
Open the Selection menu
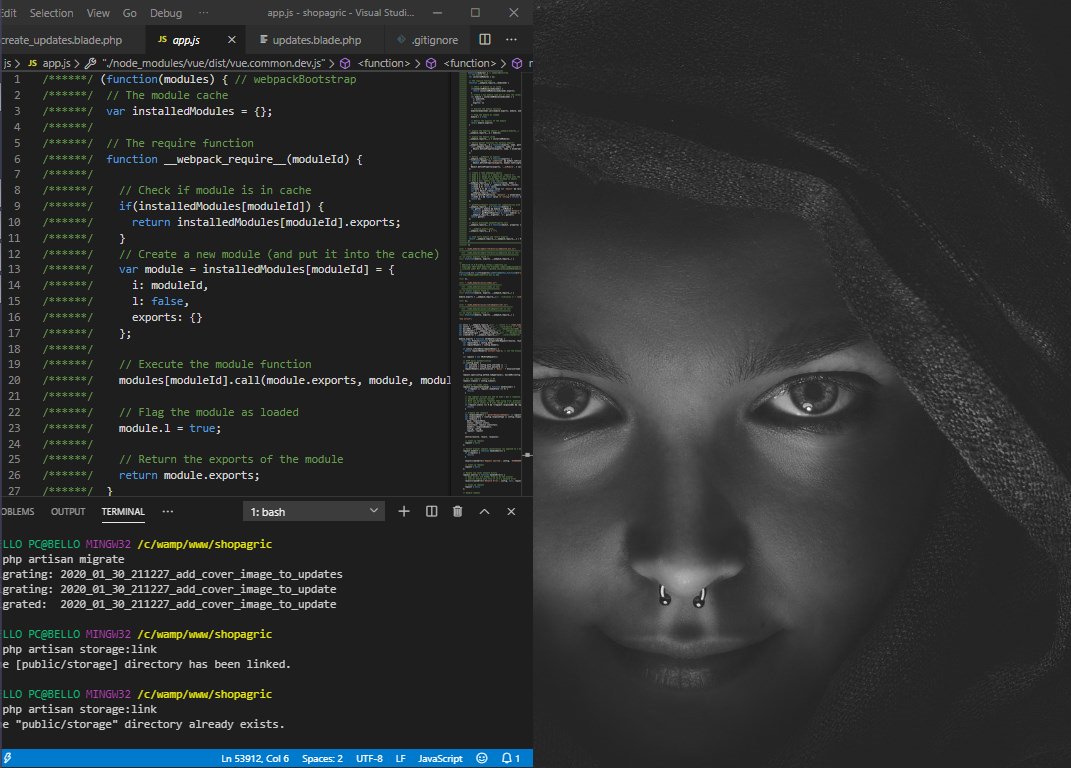point(51,13)
